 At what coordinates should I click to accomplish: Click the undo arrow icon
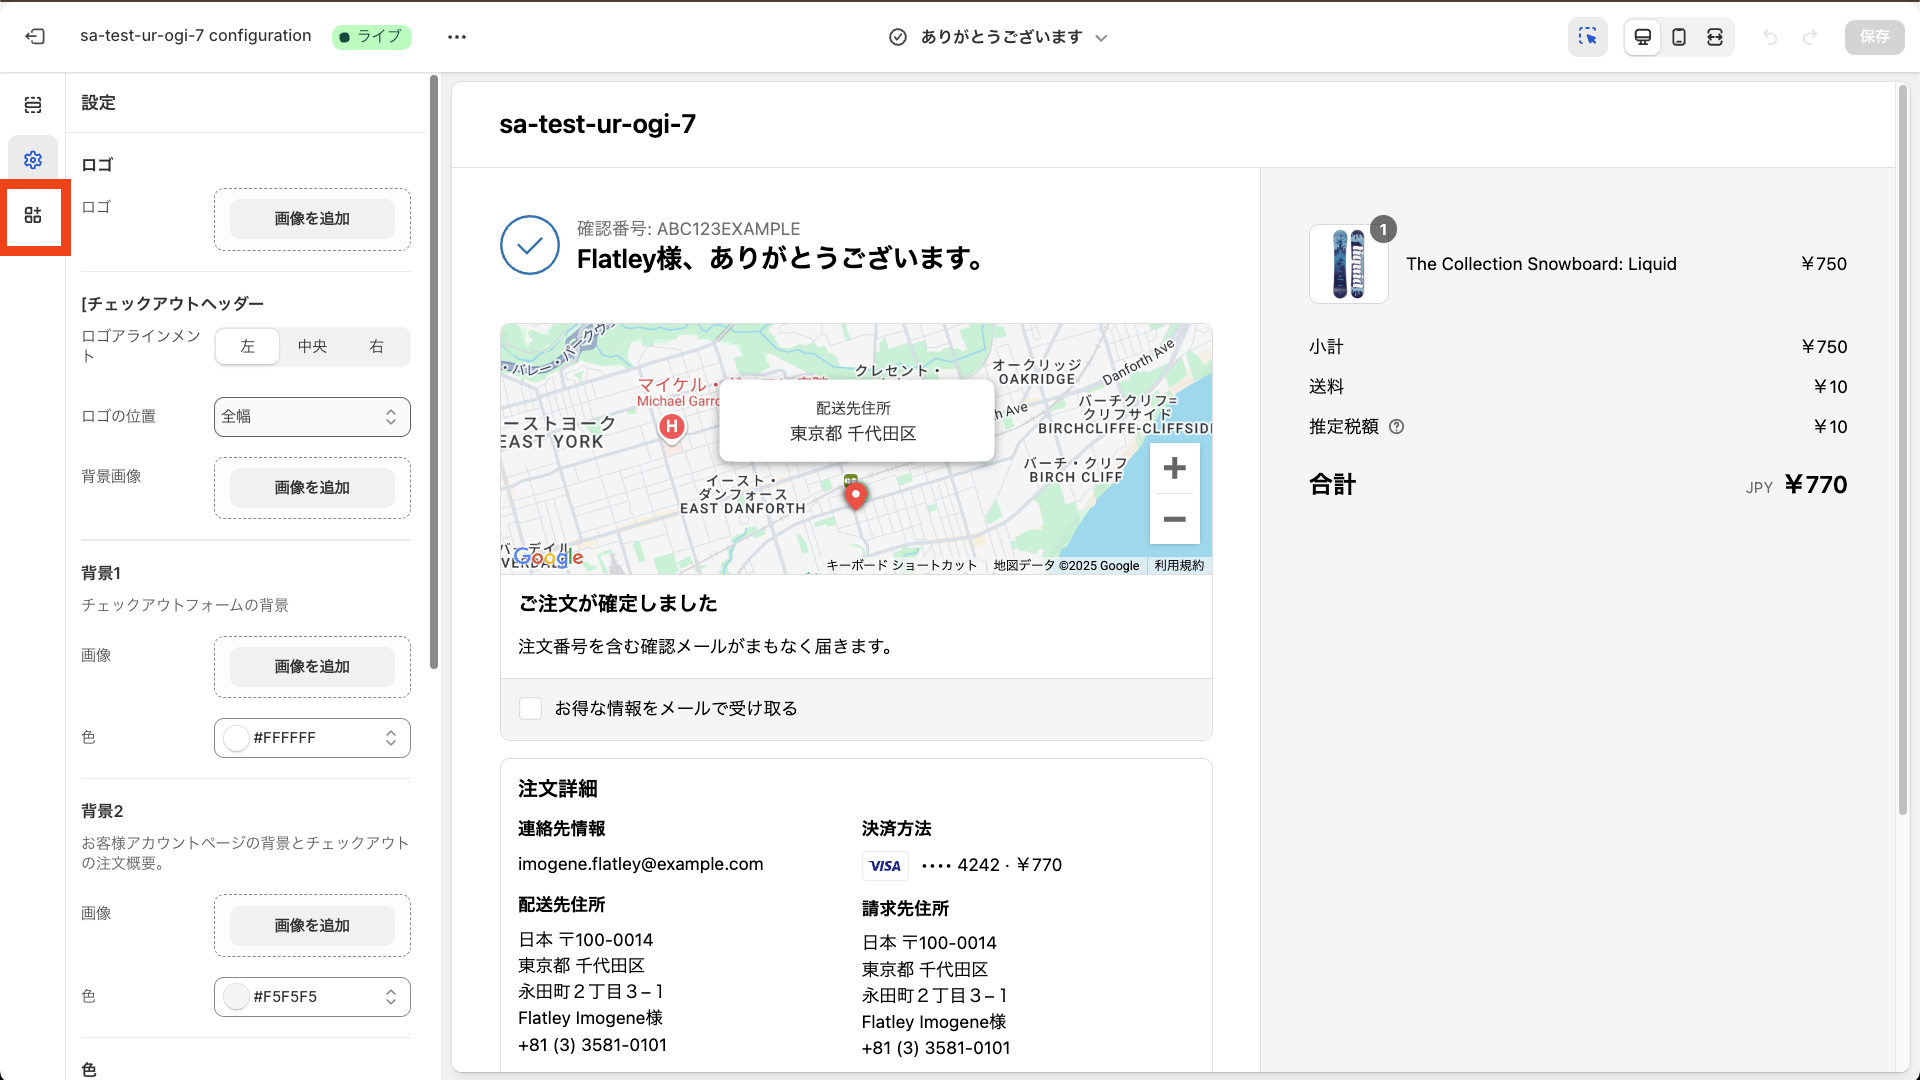pyautogui.click(x=1771, y=37)
